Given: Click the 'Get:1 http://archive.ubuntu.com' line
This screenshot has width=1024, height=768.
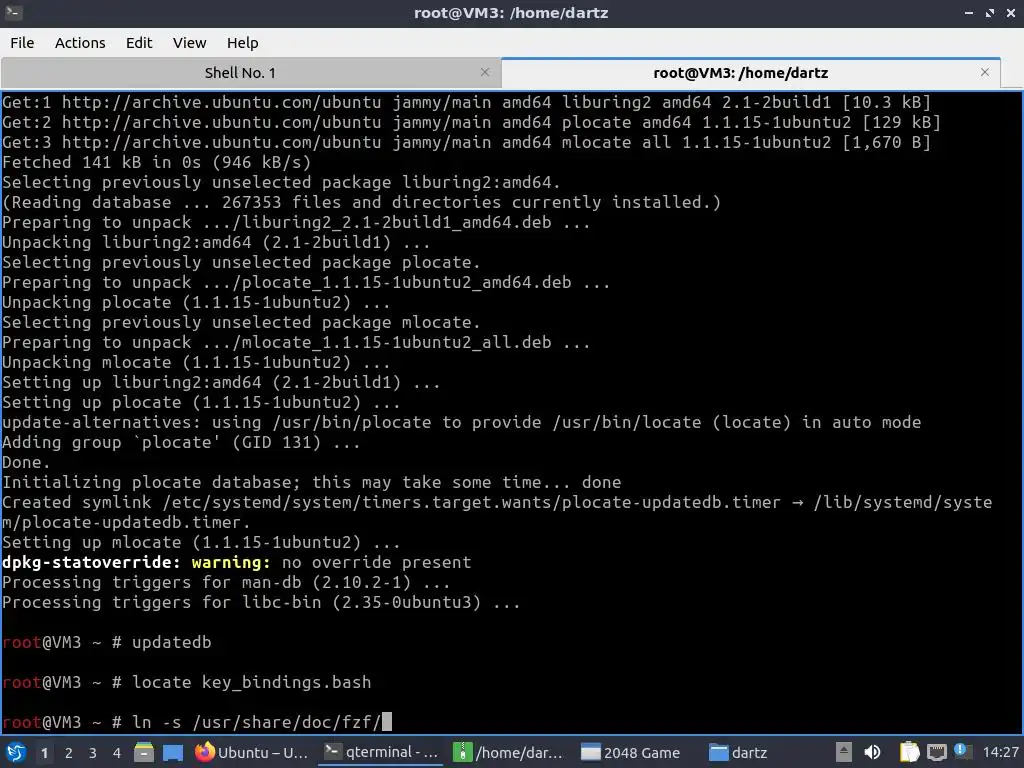Looking at the screenshot, I should 466,103.
